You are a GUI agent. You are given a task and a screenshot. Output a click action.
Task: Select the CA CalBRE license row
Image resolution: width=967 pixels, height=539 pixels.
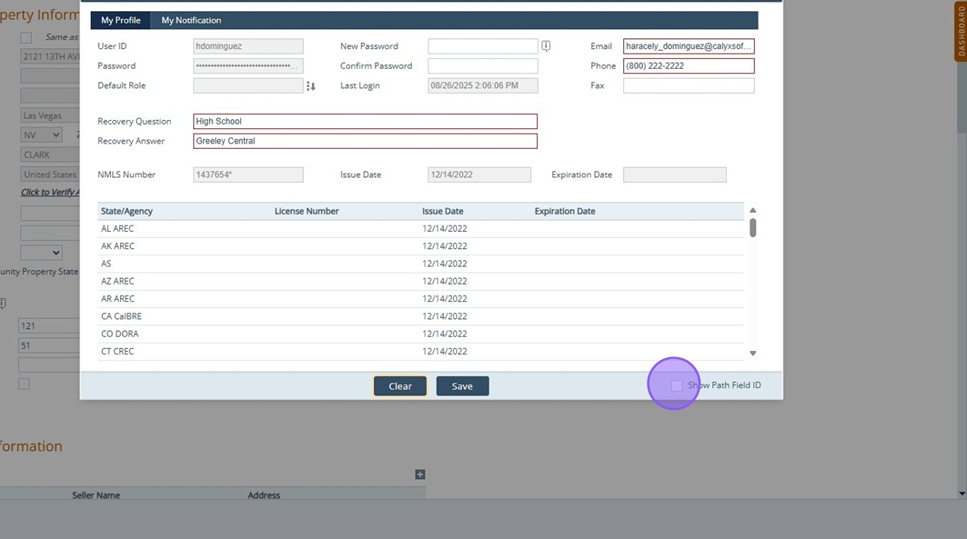pyautogui.click(x=420, y=316)
